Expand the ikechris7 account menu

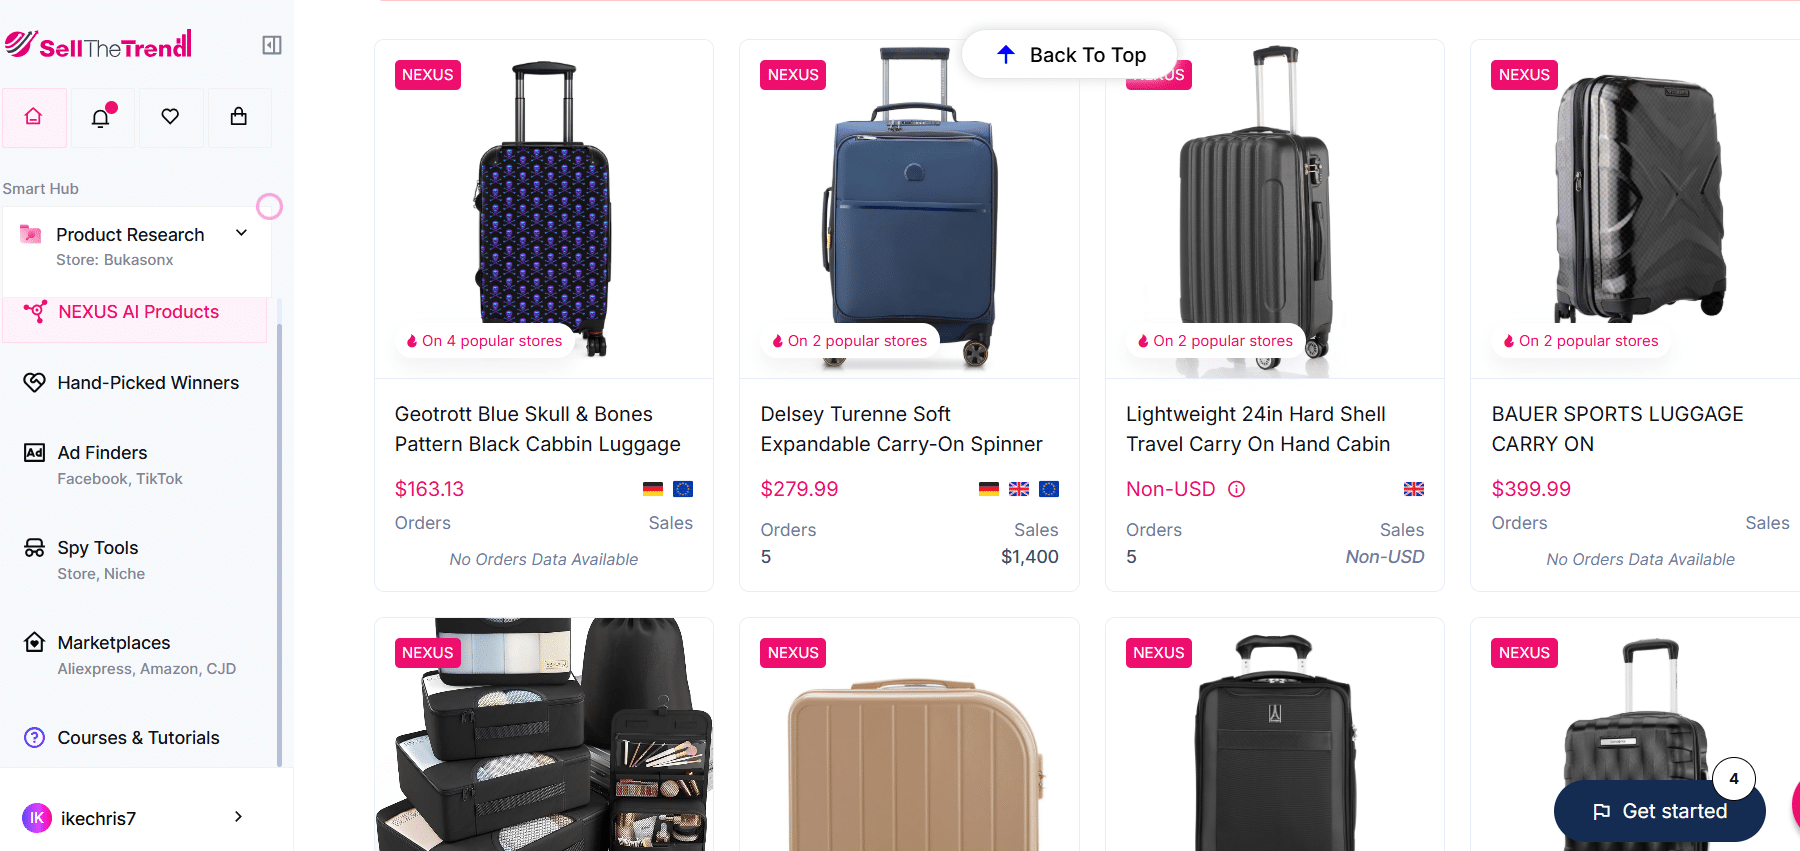pos(238,817)
